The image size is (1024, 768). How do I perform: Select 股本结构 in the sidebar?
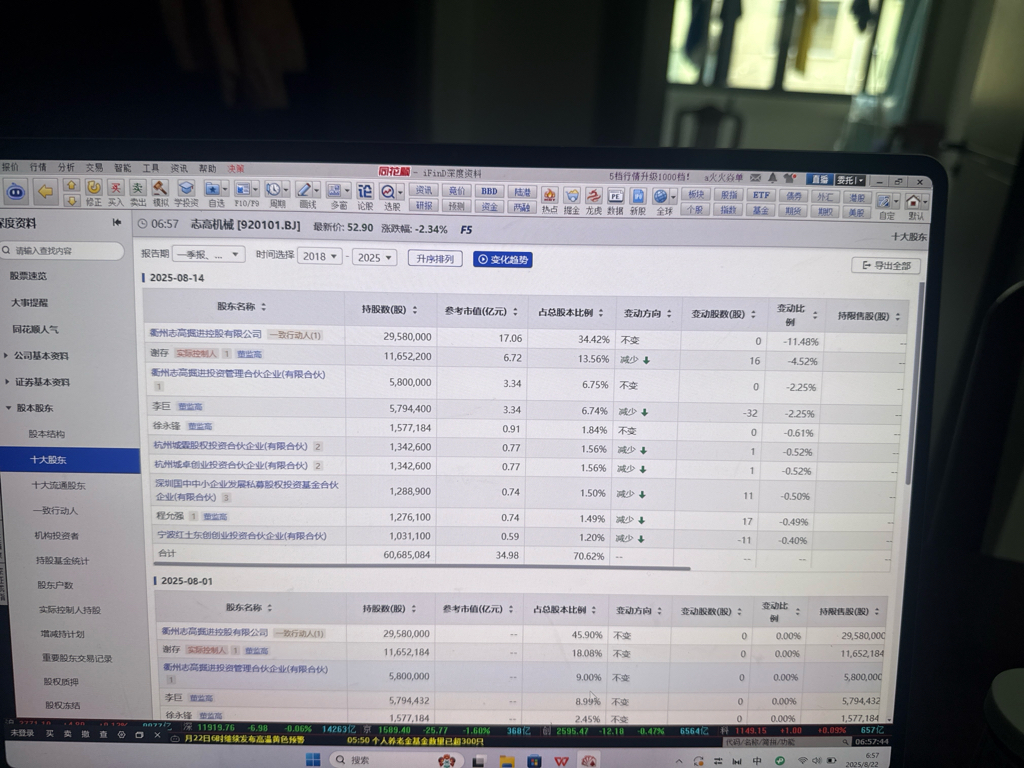[46, 434]
